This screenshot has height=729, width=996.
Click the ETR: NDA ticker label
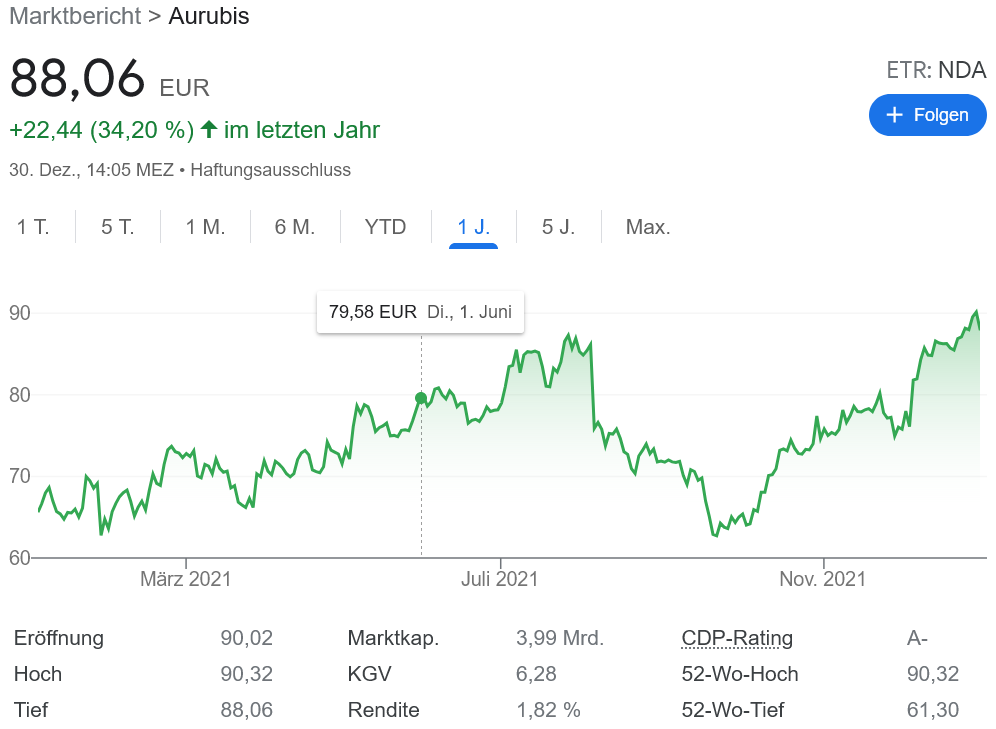tap(937, 70)
